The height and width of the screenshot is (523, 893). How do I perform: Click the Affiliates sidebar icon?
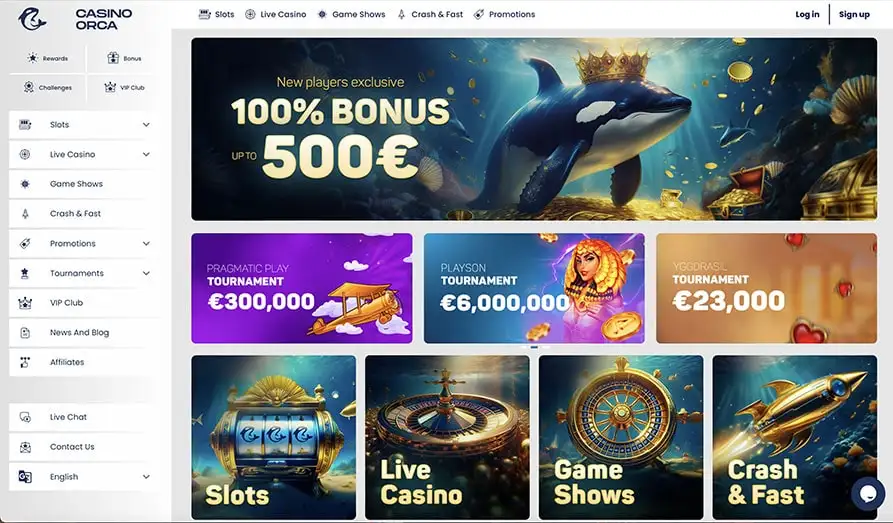pyautogui.click(x=24, y=362)
